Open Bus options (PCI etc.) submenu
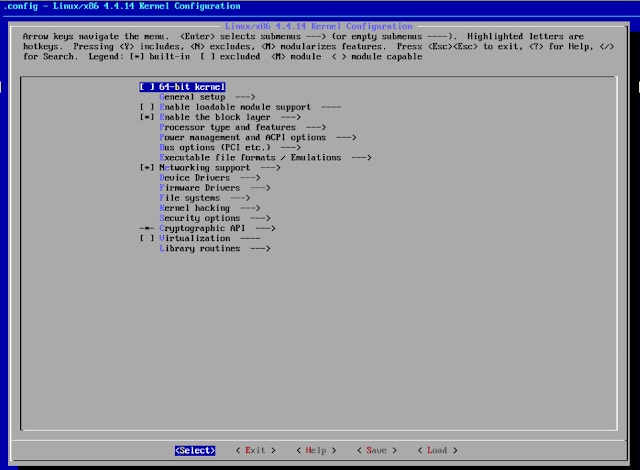Viewport: 640px width, 470px height. (230, 147)
